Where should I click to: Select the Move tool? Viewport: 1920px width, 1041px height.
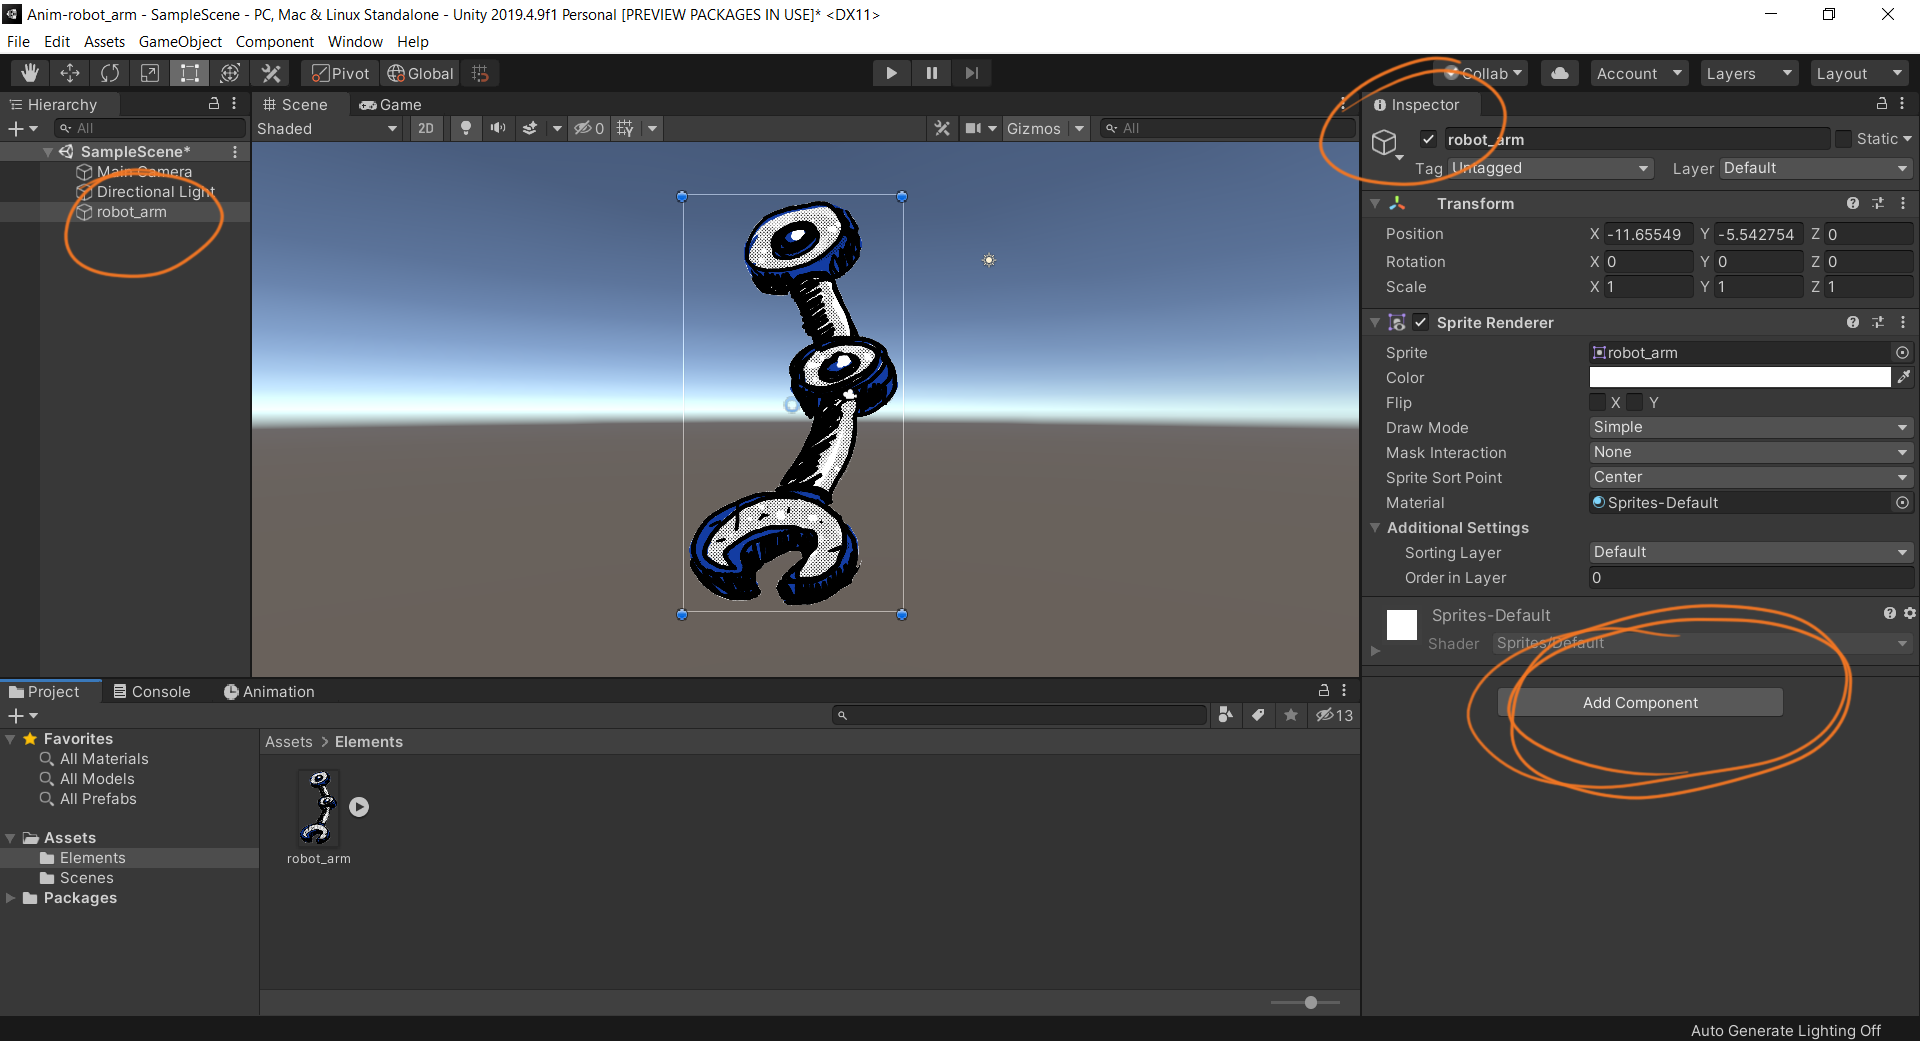70,73
